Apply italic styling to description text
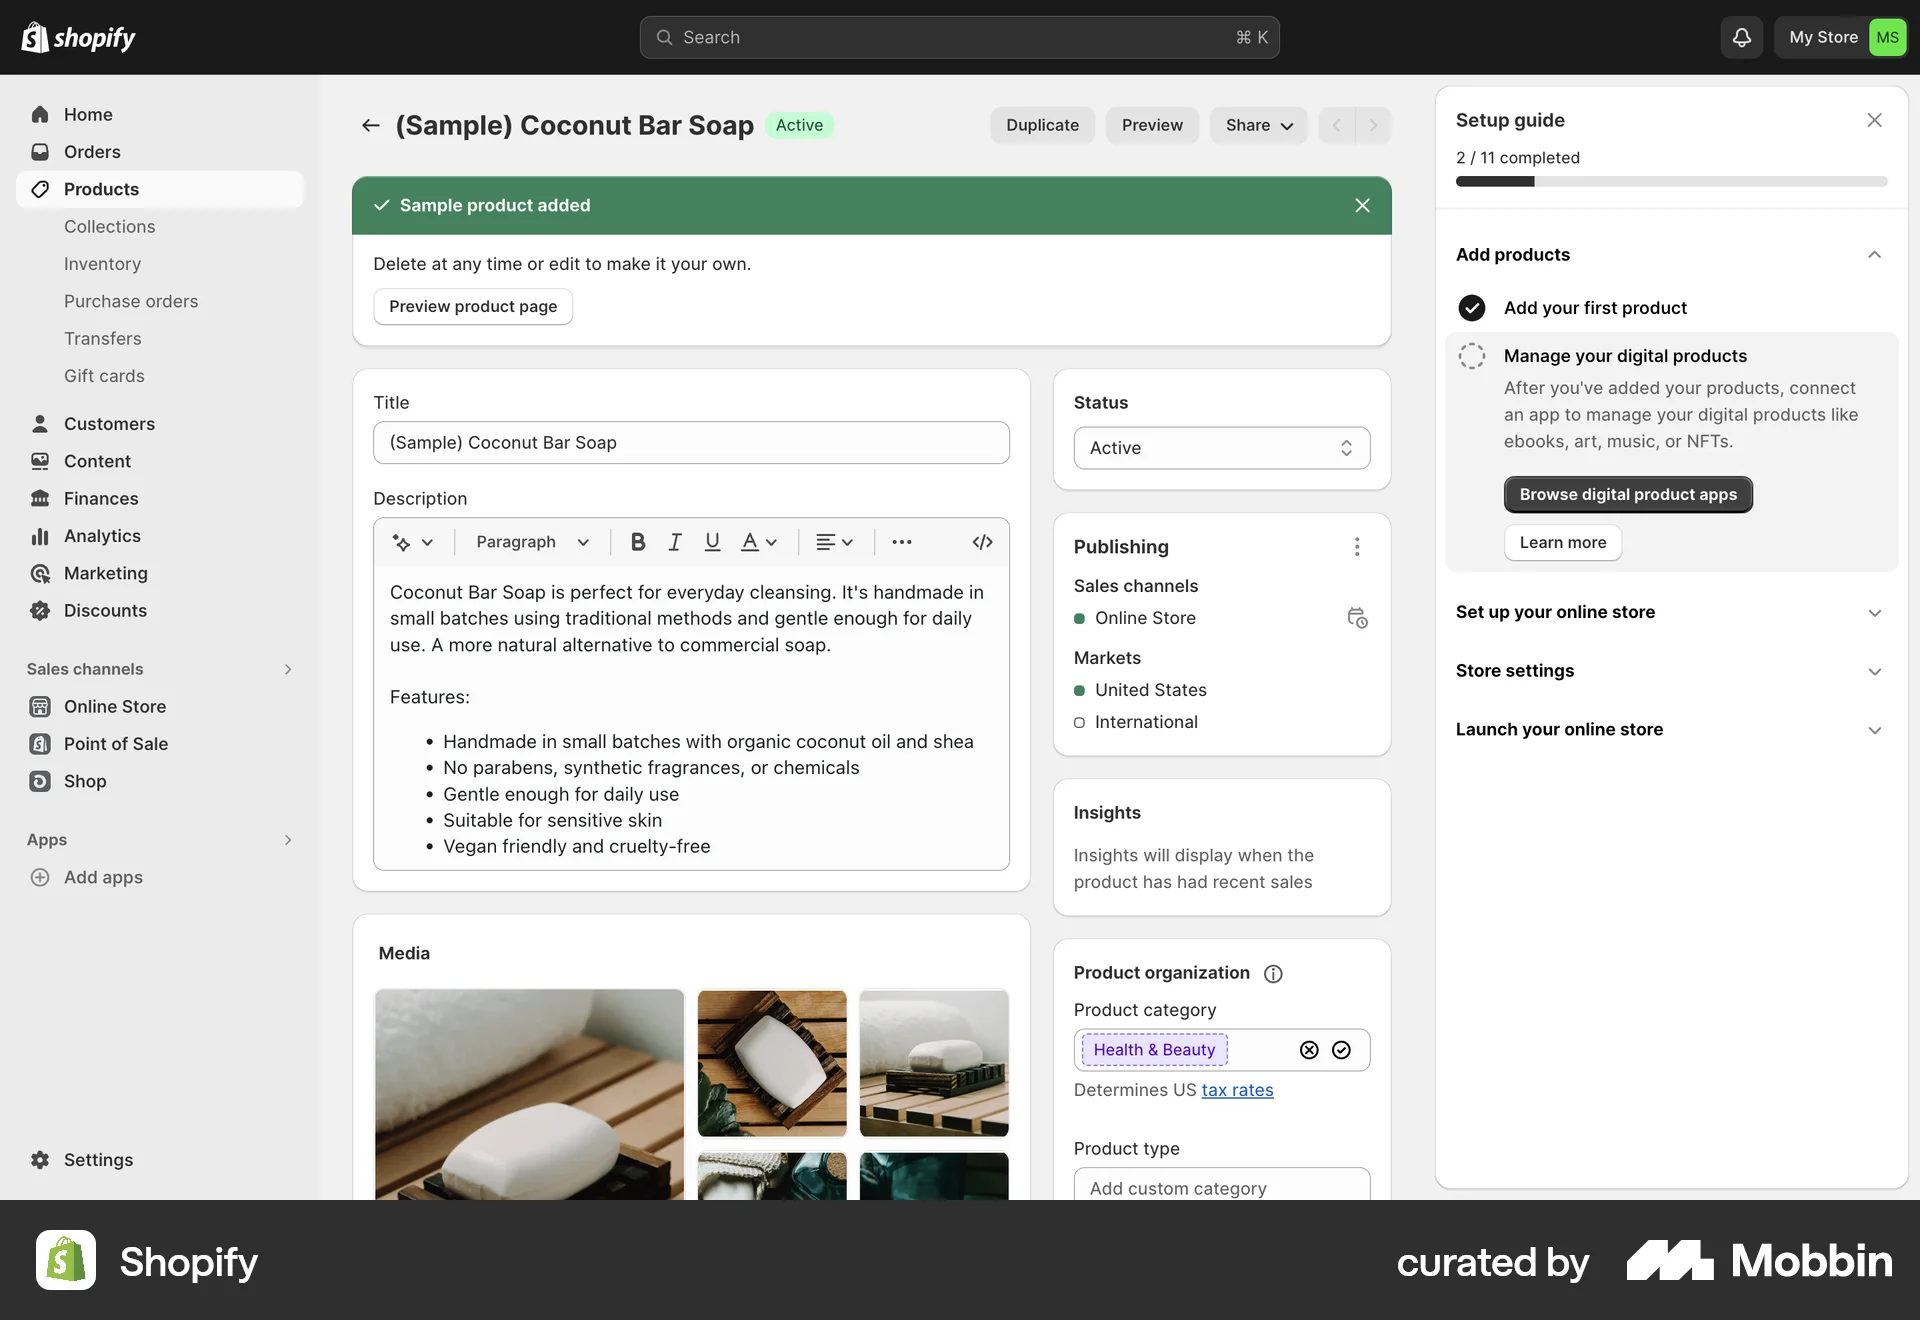 (x=674, y=541)
